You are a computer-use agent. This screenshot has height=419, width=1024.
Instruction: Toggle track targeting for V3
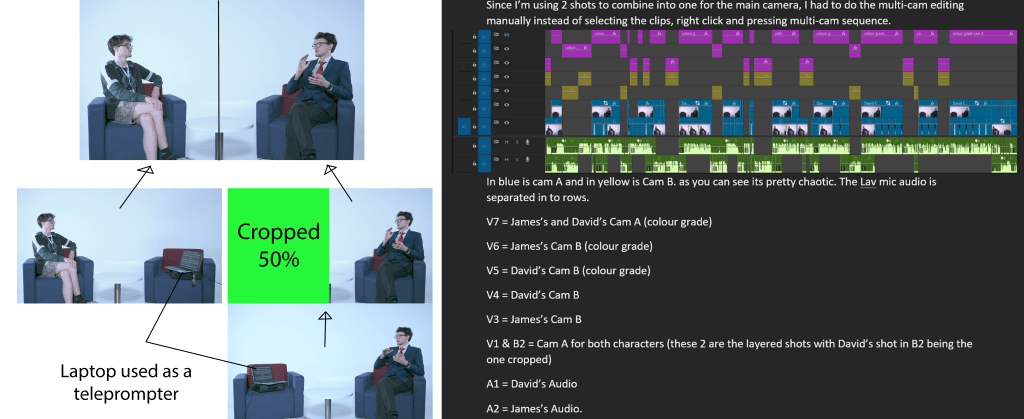[x=485, y=93]
